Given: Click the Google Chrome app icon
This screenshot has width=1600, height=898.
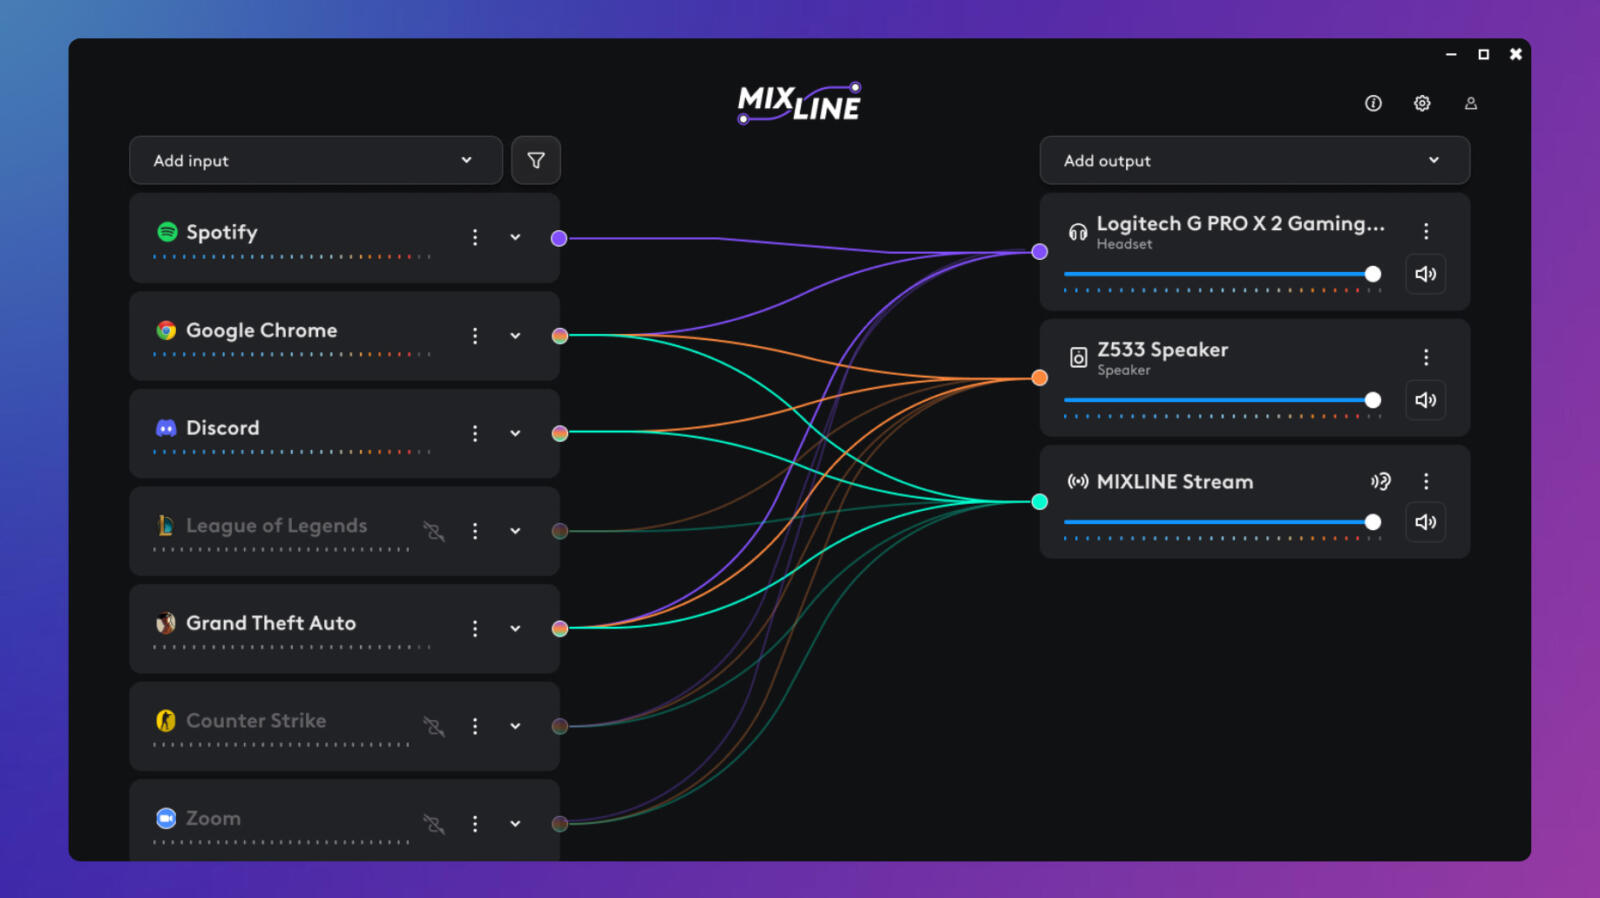Looking at the screenshot, I should [x=167, y=330].
